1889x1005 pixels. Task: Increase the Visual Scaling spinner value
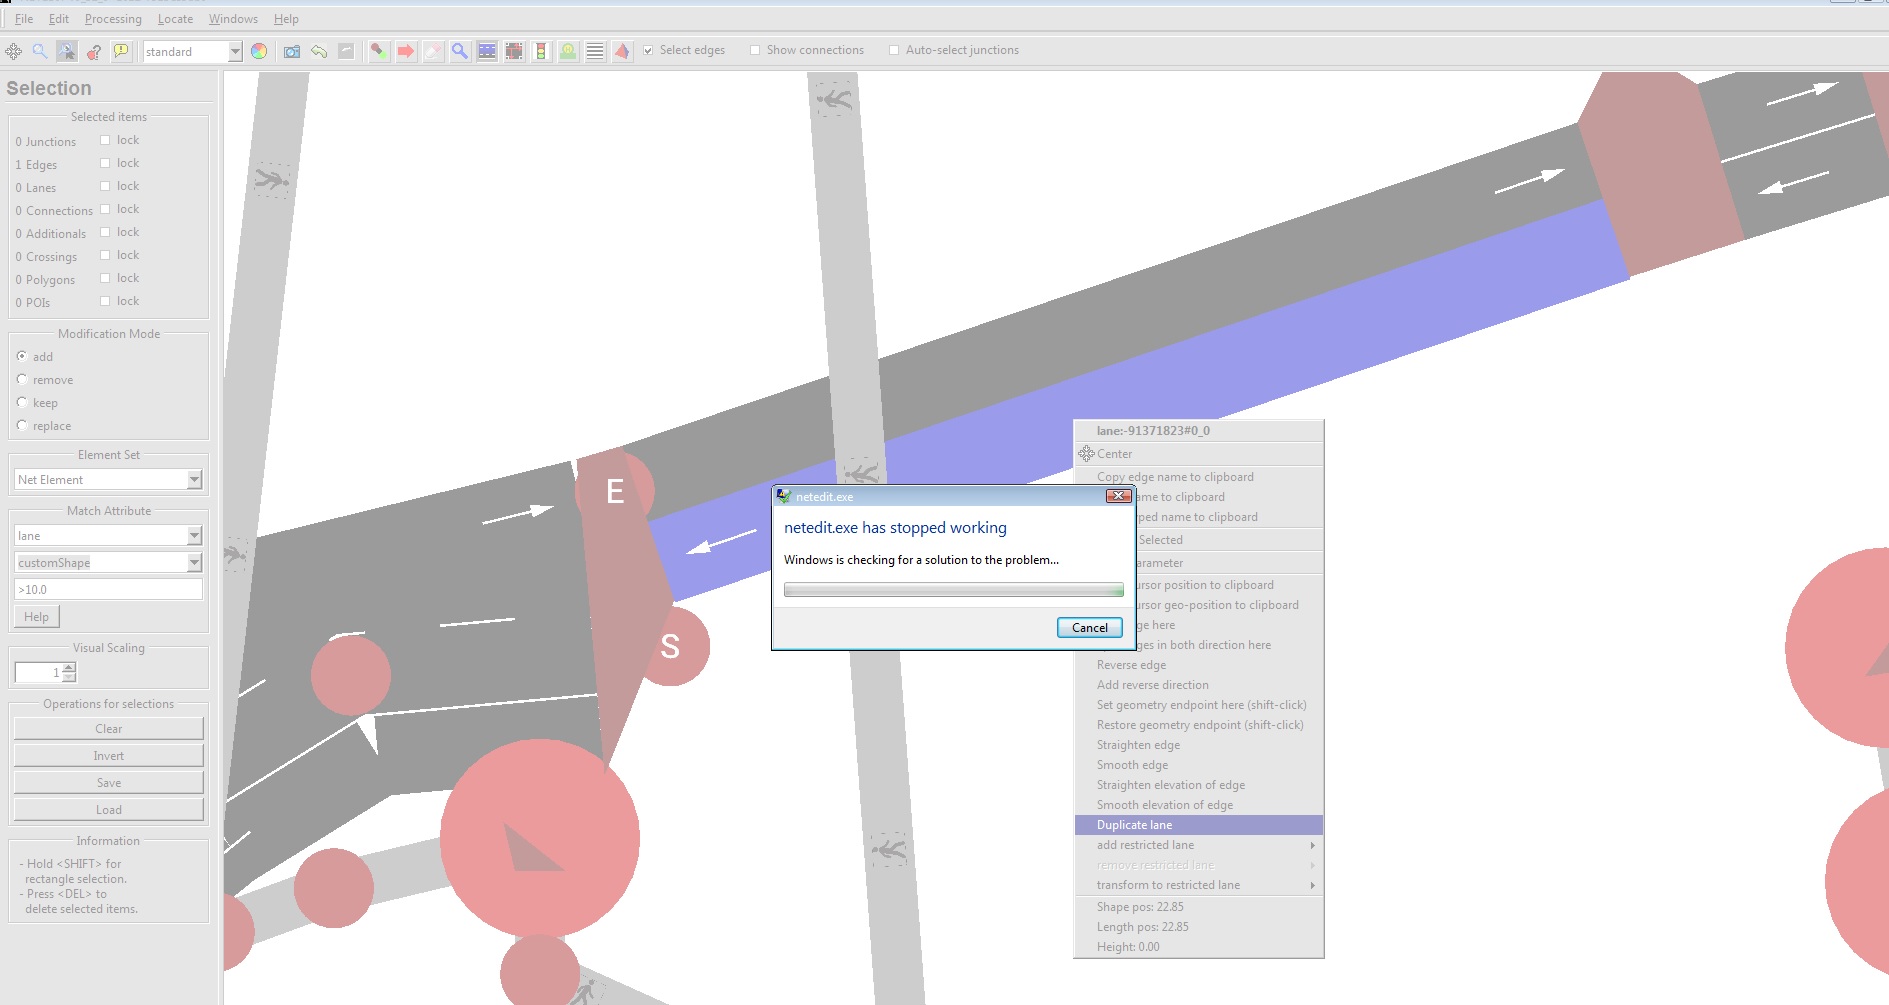(69, 667)
